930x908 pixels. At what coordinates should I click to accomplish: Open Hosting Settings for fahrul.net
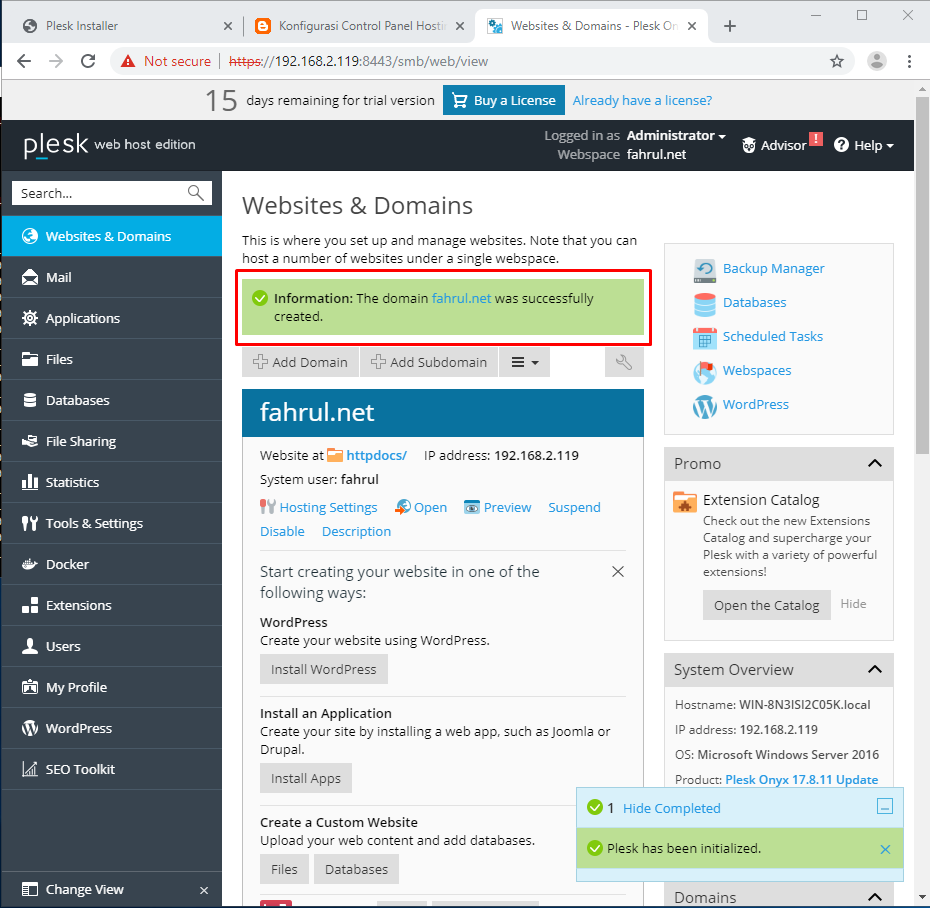(327, 507)
